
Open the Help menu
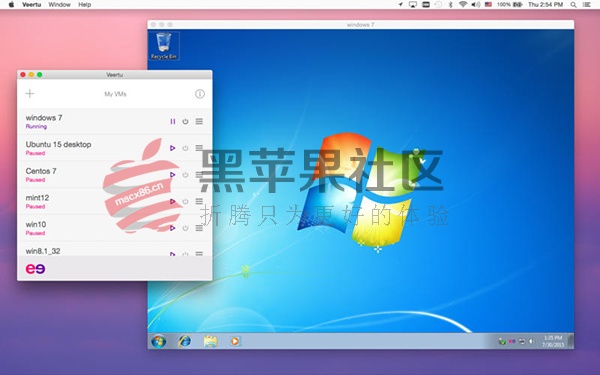(x=85, y=5)
